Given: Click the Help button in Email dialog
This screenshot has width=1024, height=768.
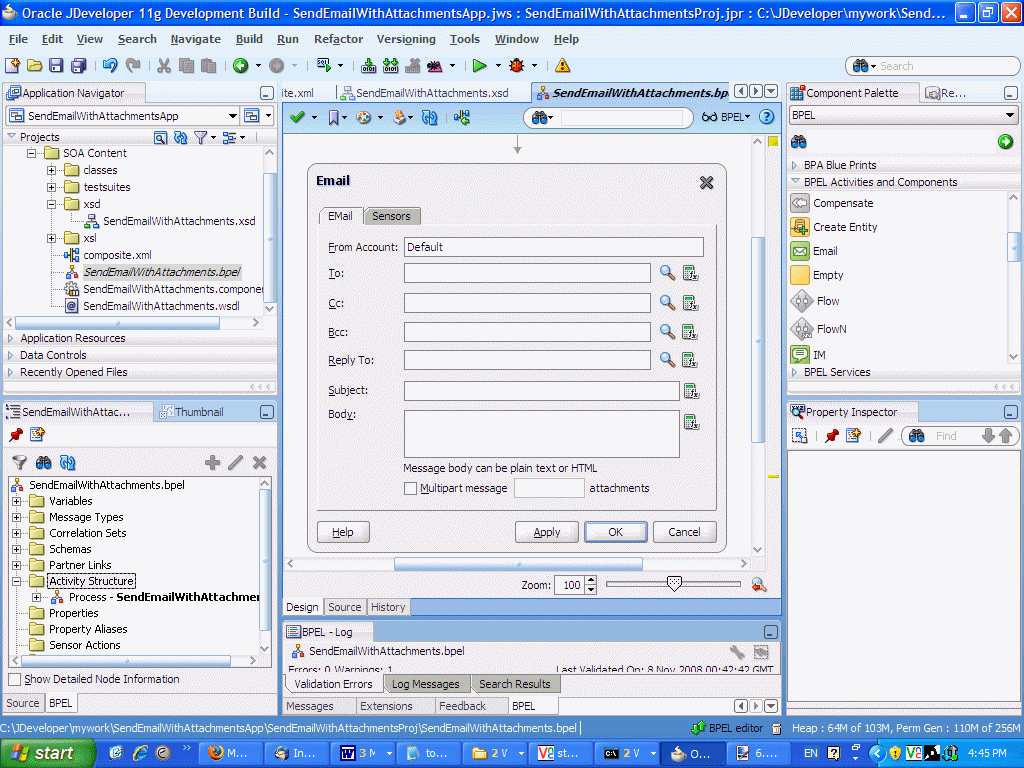Looking at the screenshot, I should 343,532.
